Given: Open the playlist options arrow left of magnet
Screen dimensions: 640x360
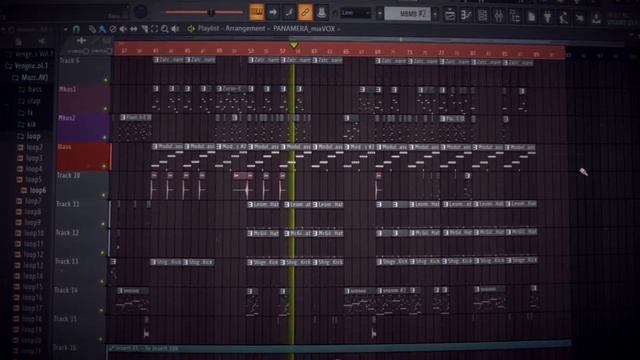Looking at the screenshot, I should click(65, 29).
